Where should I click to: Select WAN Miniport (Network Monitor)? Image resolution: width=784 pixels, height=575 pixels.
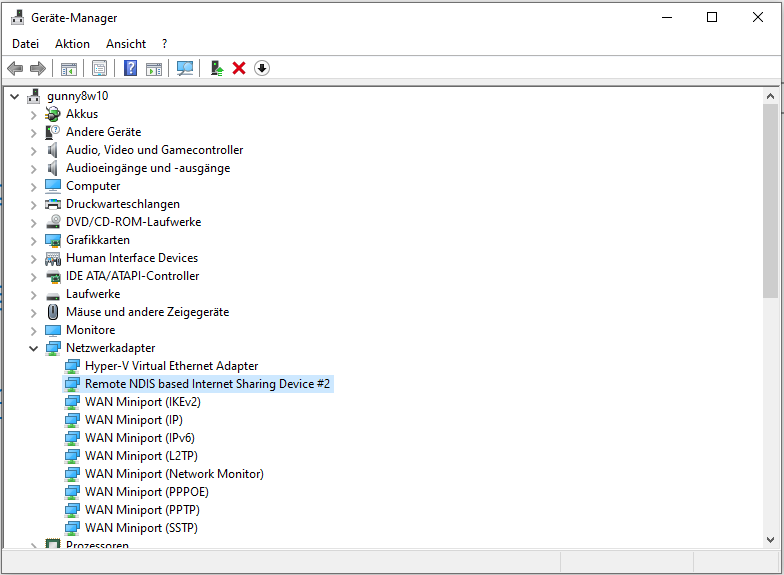tap(174, 474)
